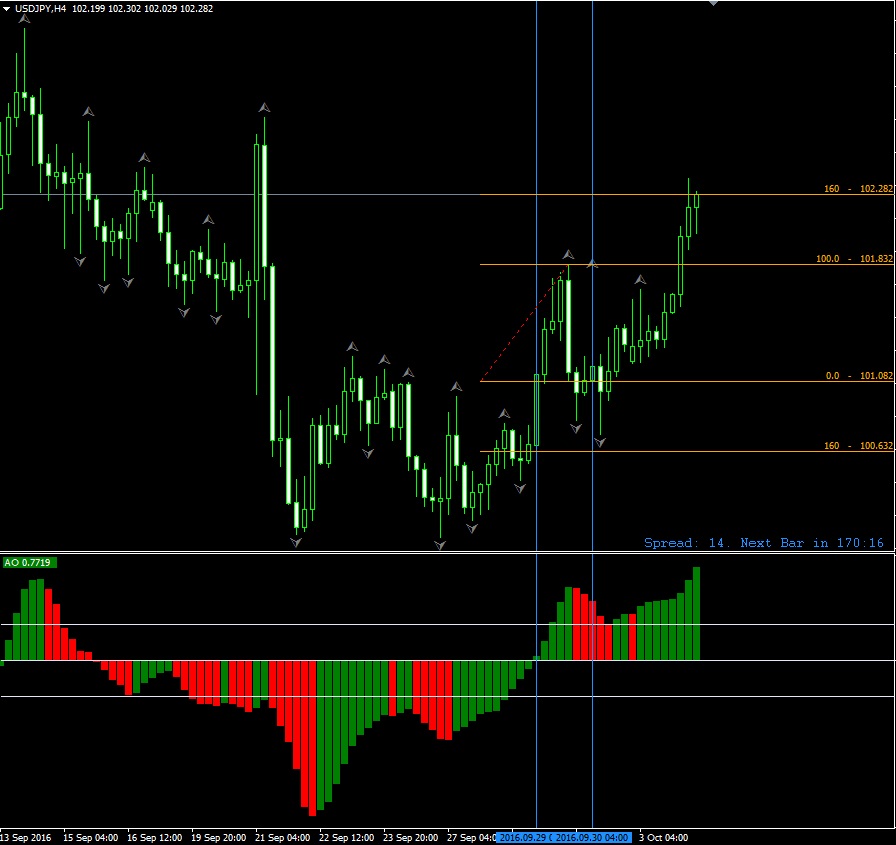
Task: Click the 19 Sep 20:00 time axis label
Action: (218, 838)
